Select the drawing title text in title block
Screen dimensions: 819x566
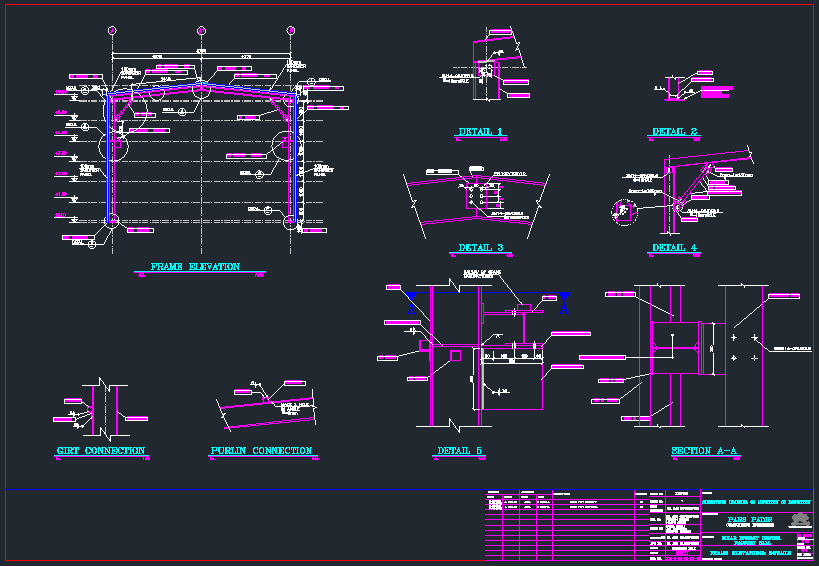pos(750,552)
